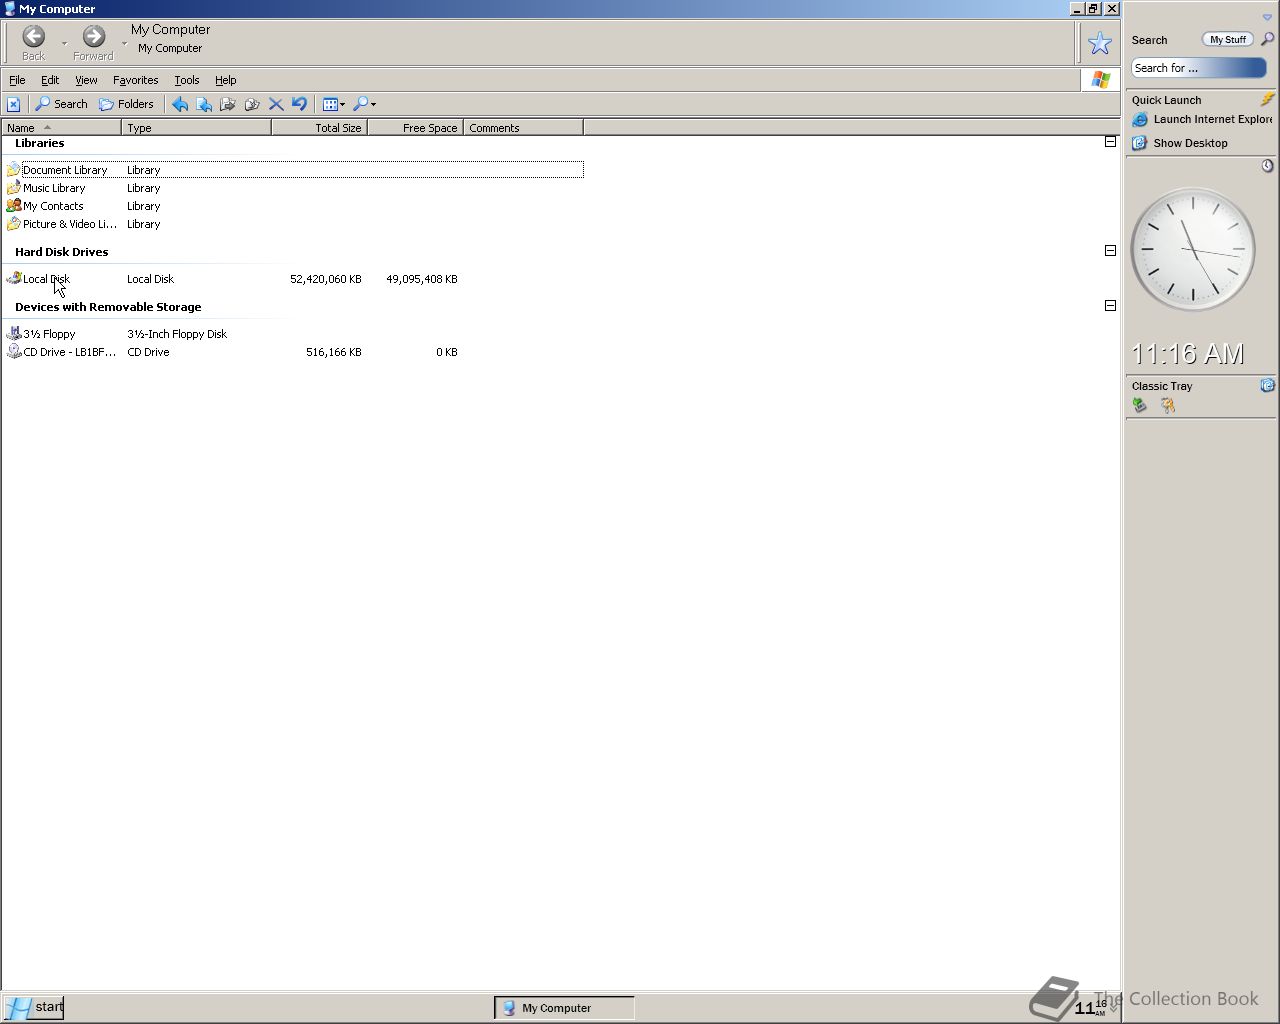Select the 'Music Library' name text
This screenshot has height=1024, width=1280.
54,188
